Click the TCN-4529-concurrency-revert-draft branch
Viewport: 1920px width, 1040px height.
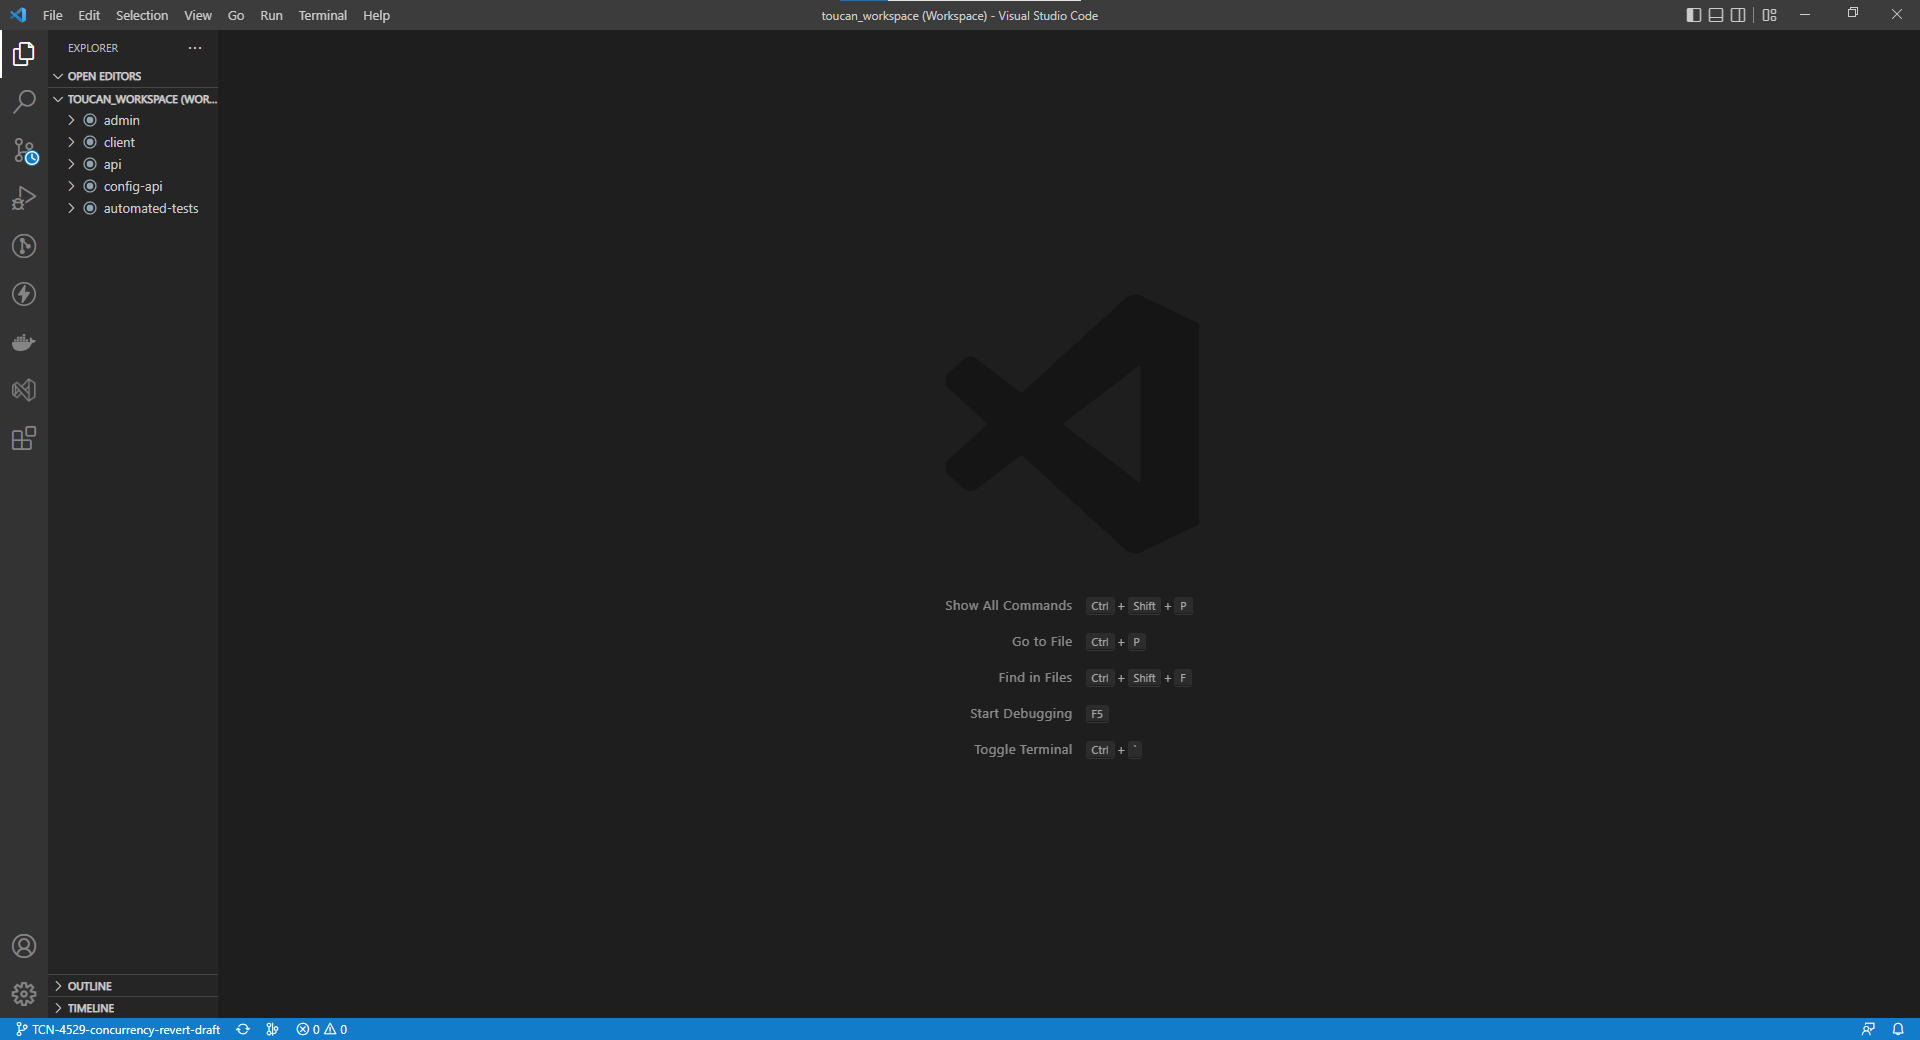pos(118,1029)
